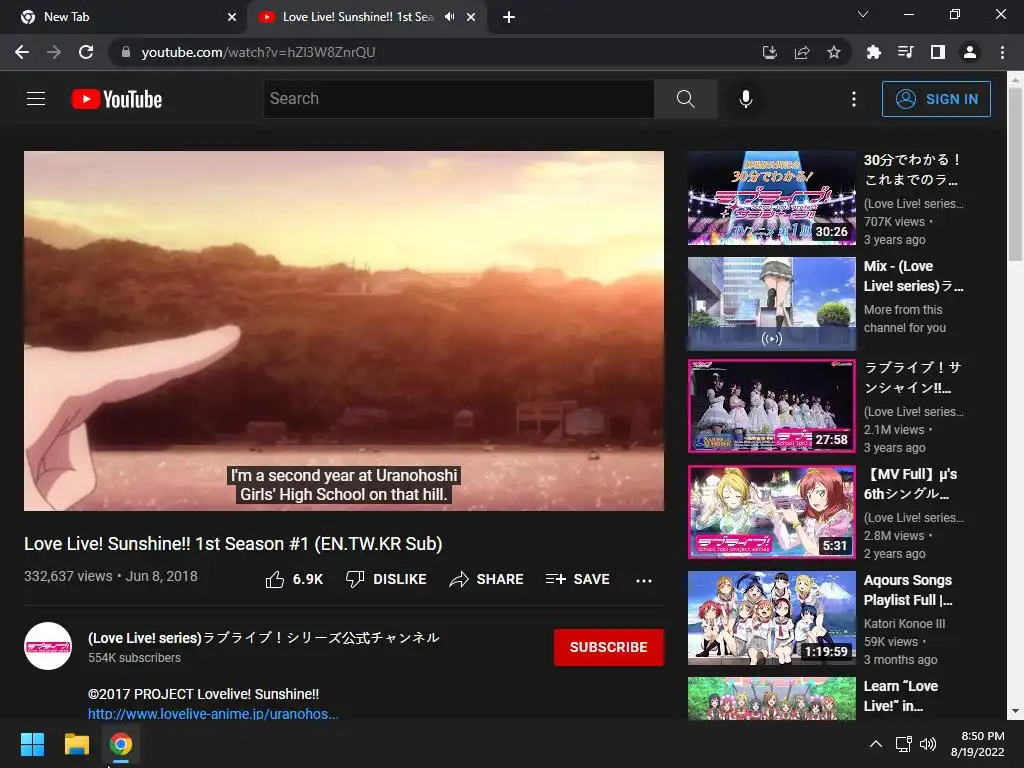The image size is (1024, 768).
Task: Open more actions ellipsis below video
Action: coord(644,580)
